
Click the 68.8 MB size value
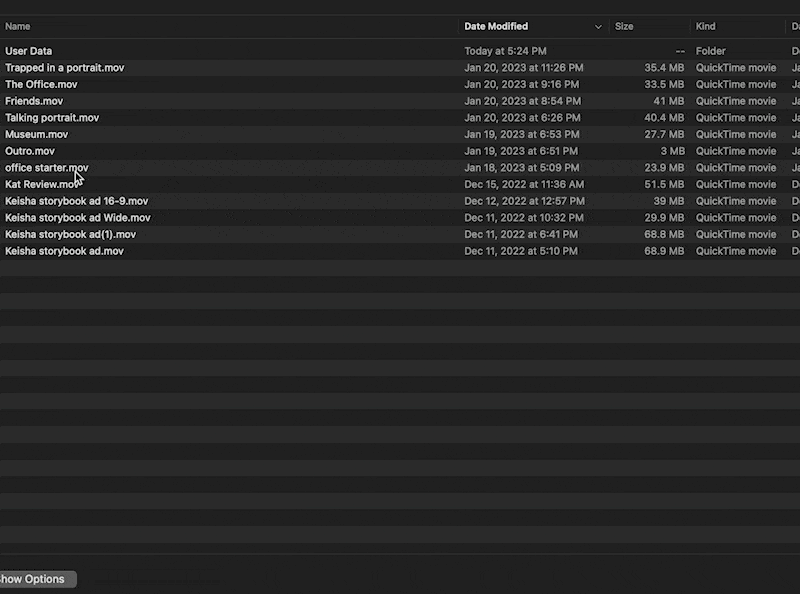tap(664, 235)
